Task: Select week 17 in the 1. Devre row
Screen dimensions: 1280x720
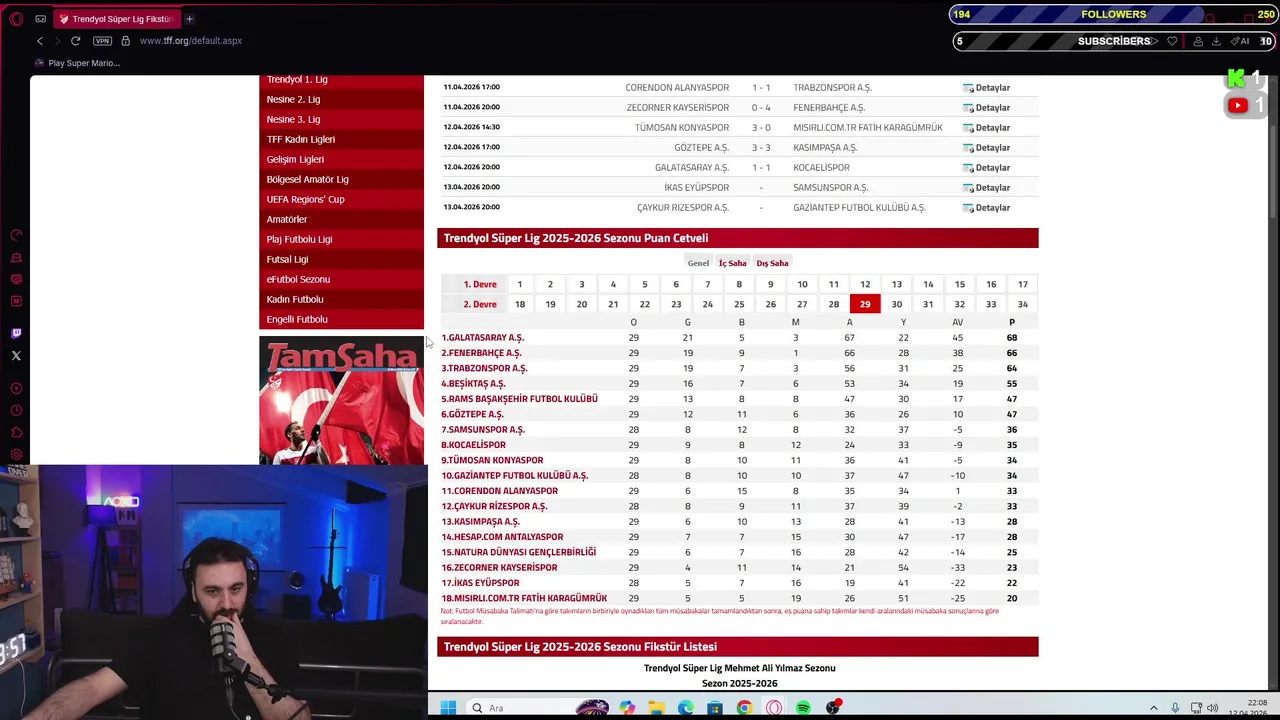Action: coord(1022,284)
